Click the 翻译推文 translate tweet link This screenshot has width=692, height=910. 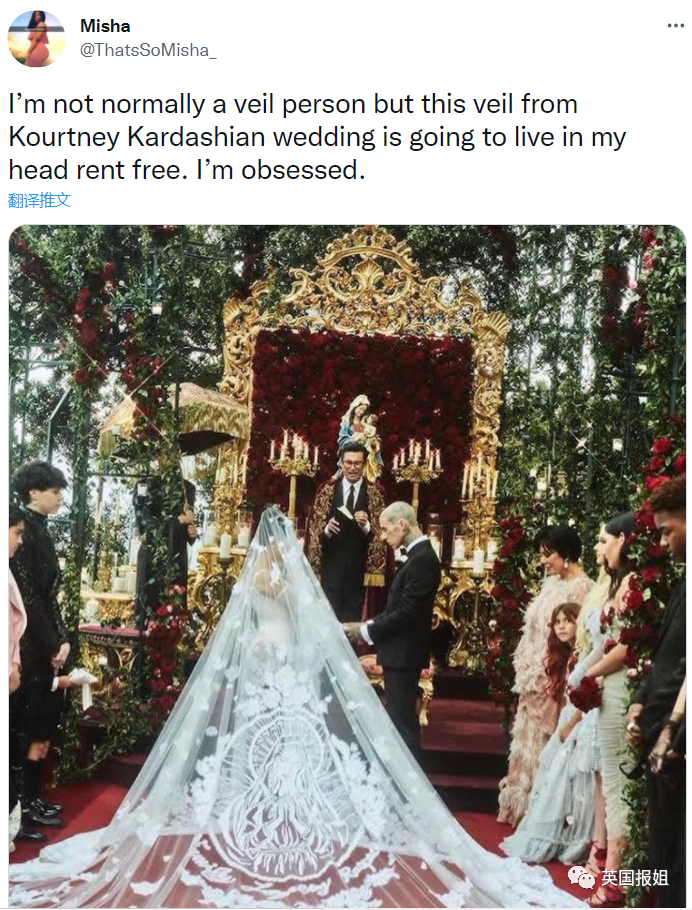point(39,201)
